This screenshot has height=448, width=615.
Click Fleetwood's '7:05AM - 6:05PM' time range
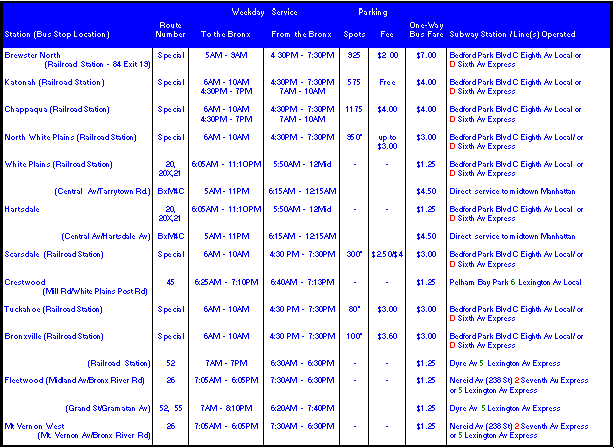click(226, 380)
